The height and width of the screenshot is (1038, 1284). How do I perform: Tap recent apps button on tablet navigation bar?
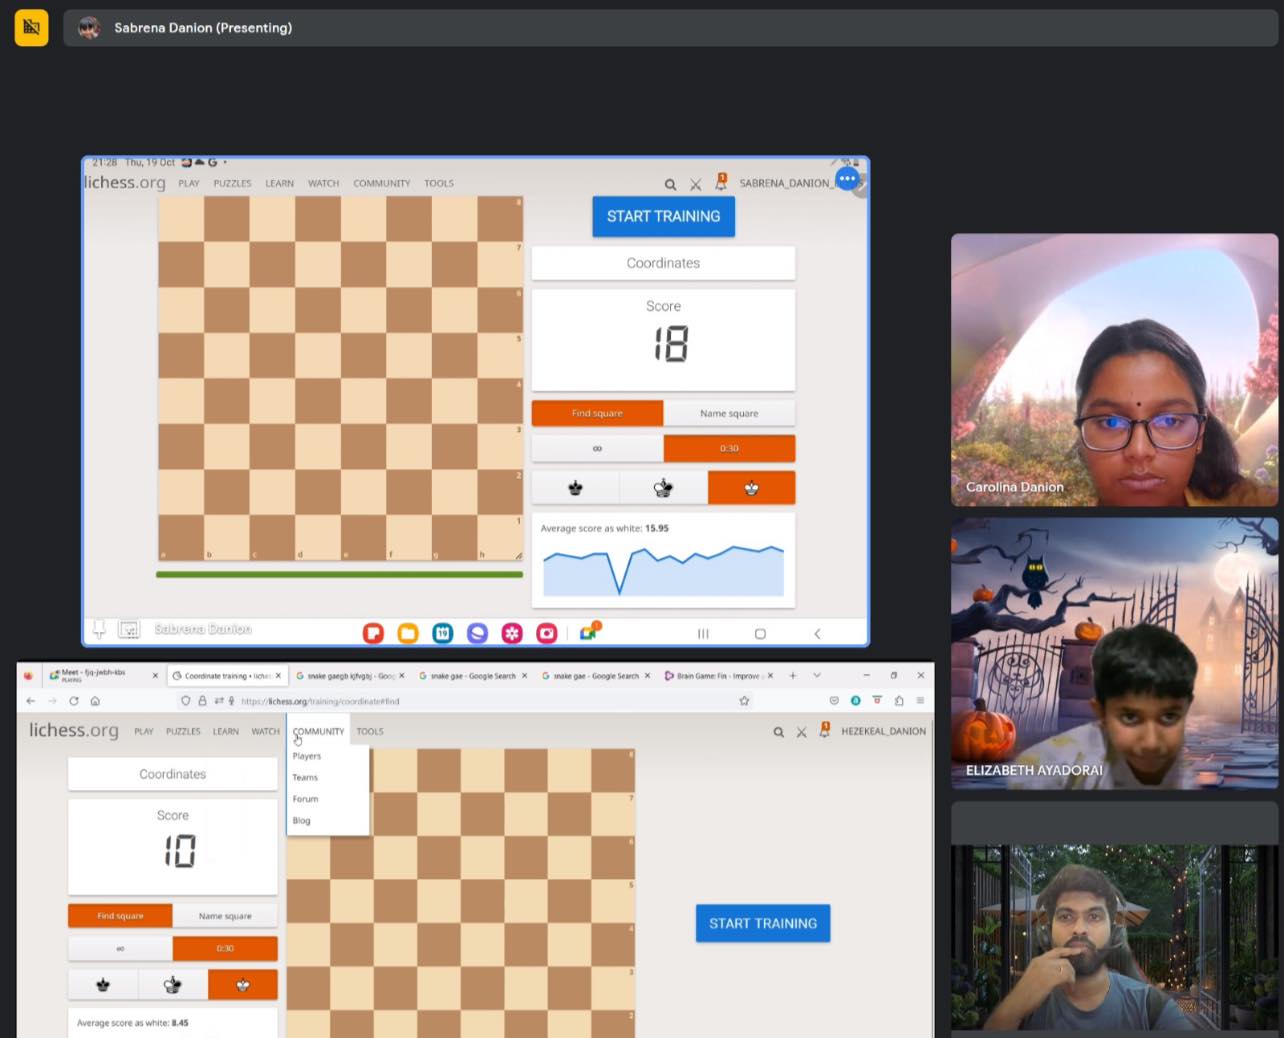pos(703,634)
